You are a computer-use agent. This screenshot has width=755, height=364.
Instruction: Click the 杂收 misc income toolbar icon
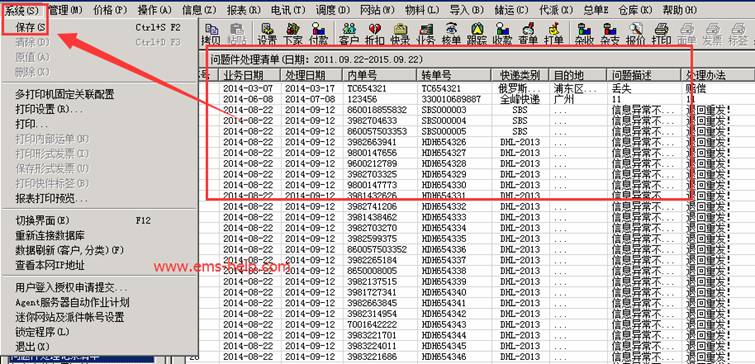pyautogui.click(x=585, y=34)
